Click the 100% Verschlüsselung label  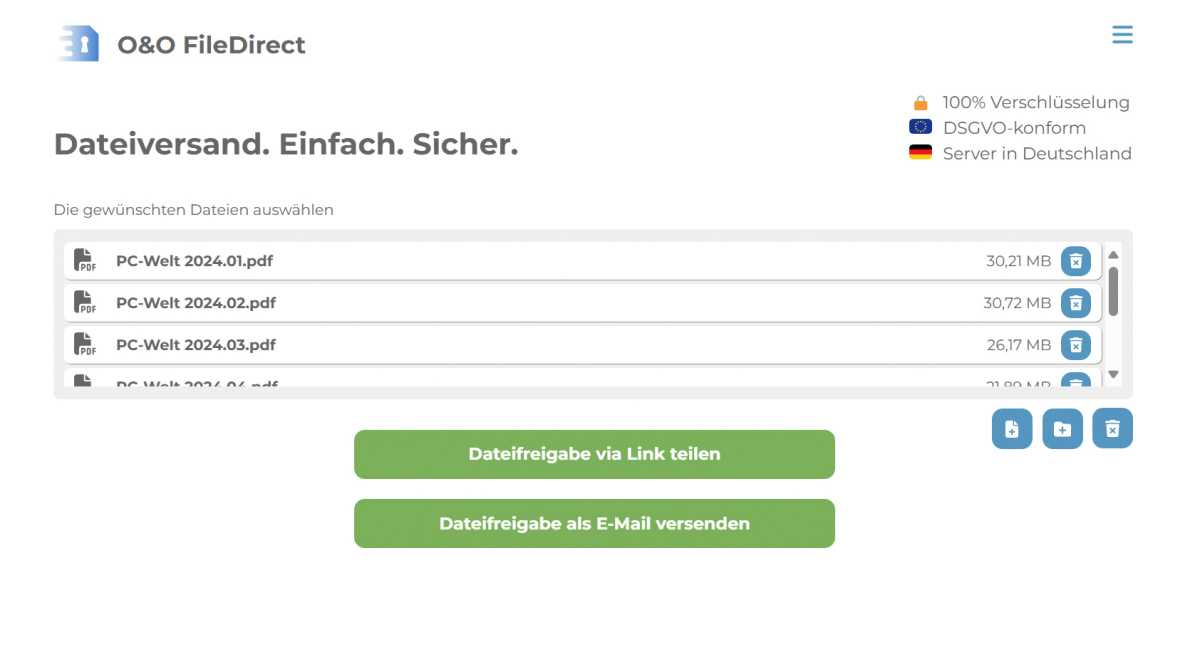1036,101
